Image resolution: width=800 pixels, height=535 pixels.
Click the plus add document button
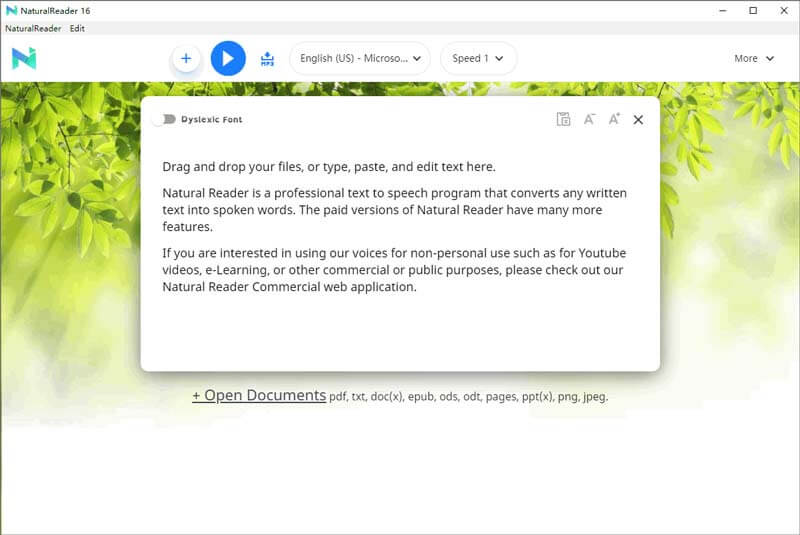(x=186, y=59)
